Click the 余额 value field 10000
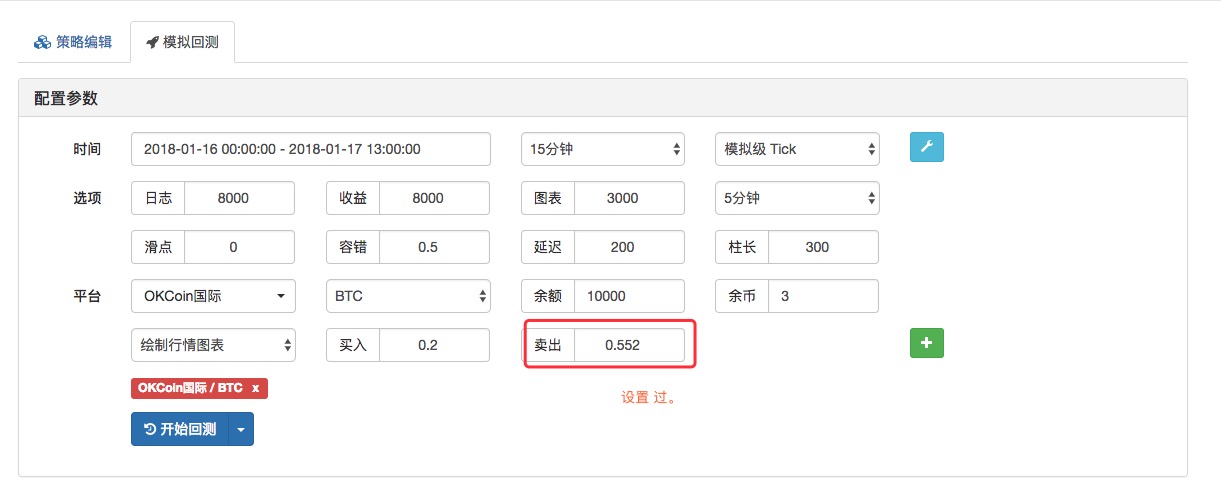This screenshot has width=1221, height=491. (x=629, y=296)
